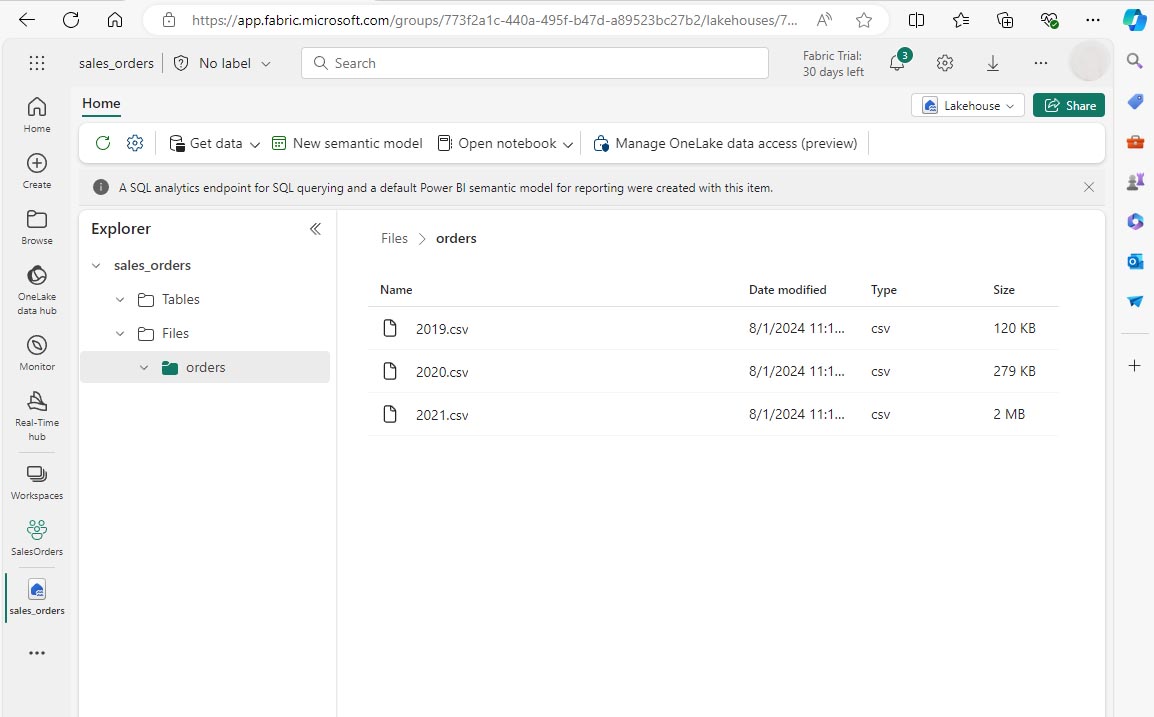This screenshot has width=1154, height=717.
Task: Dismiss the SQL analytics endpoint info banner
Action: 1089,187
